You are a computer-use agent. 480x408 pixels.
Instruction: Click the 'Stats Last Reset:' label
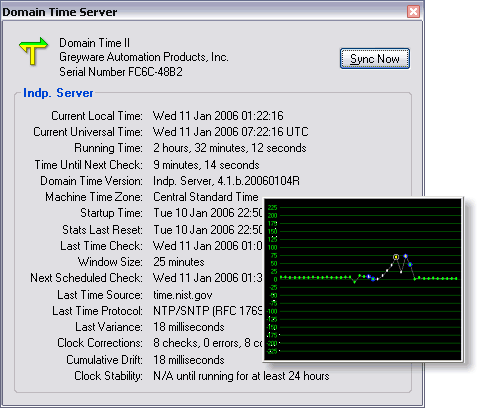pos(102,230)
